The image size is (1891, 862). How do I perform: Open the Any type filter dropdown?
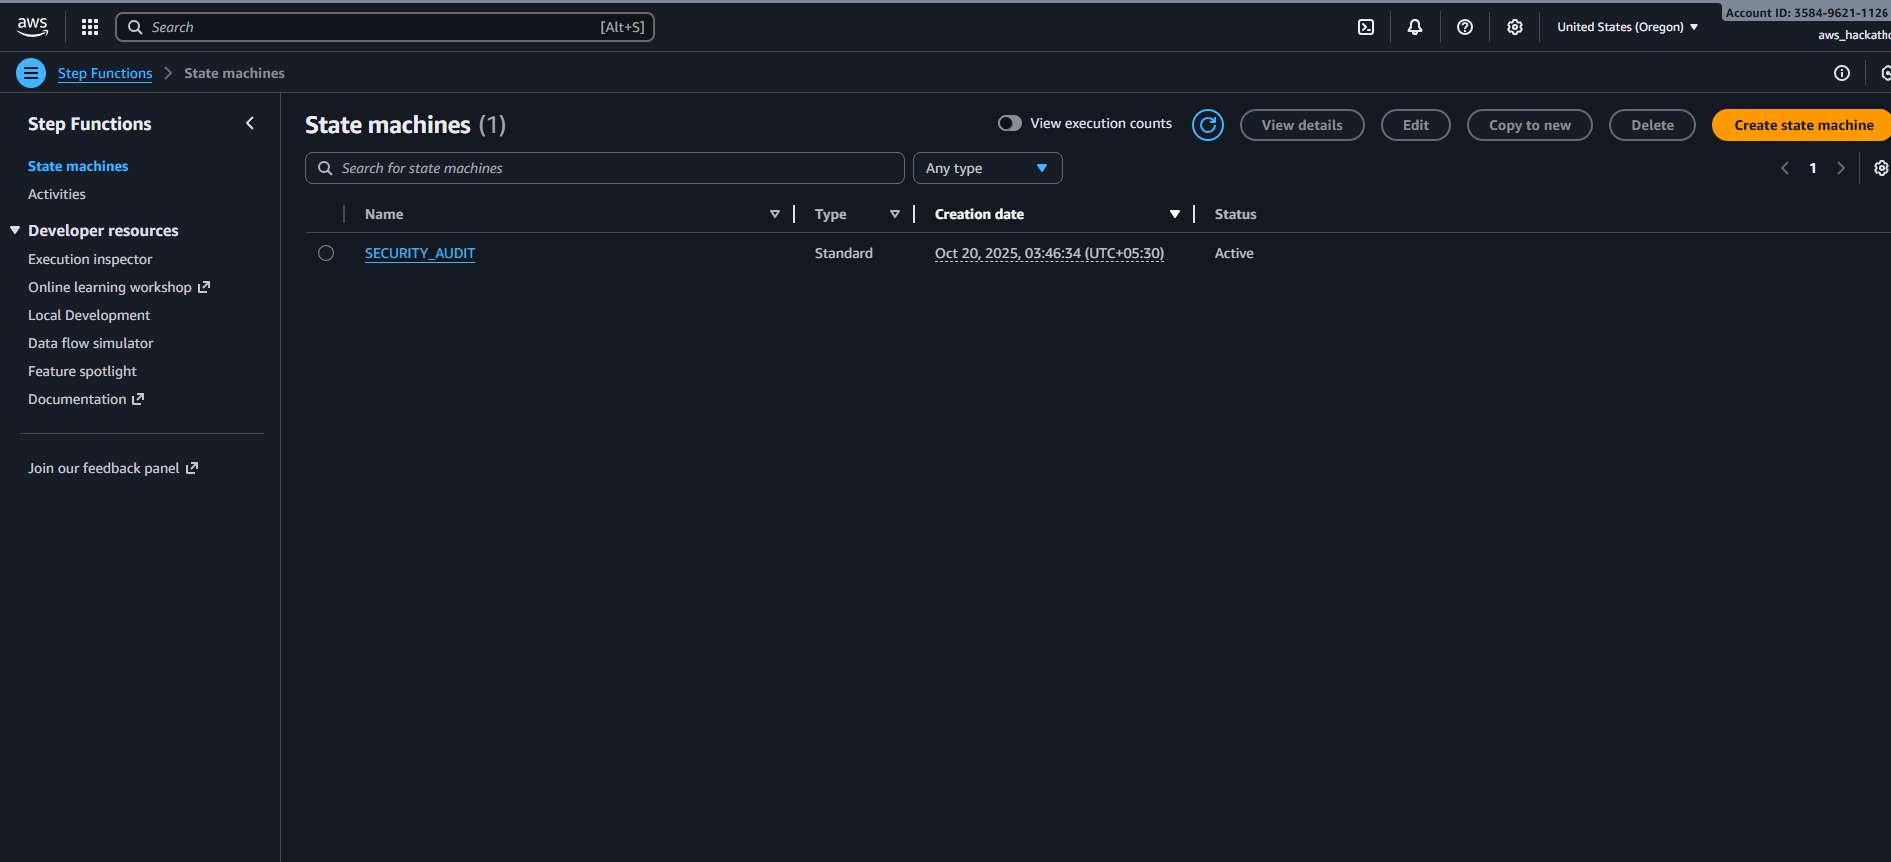988,168
